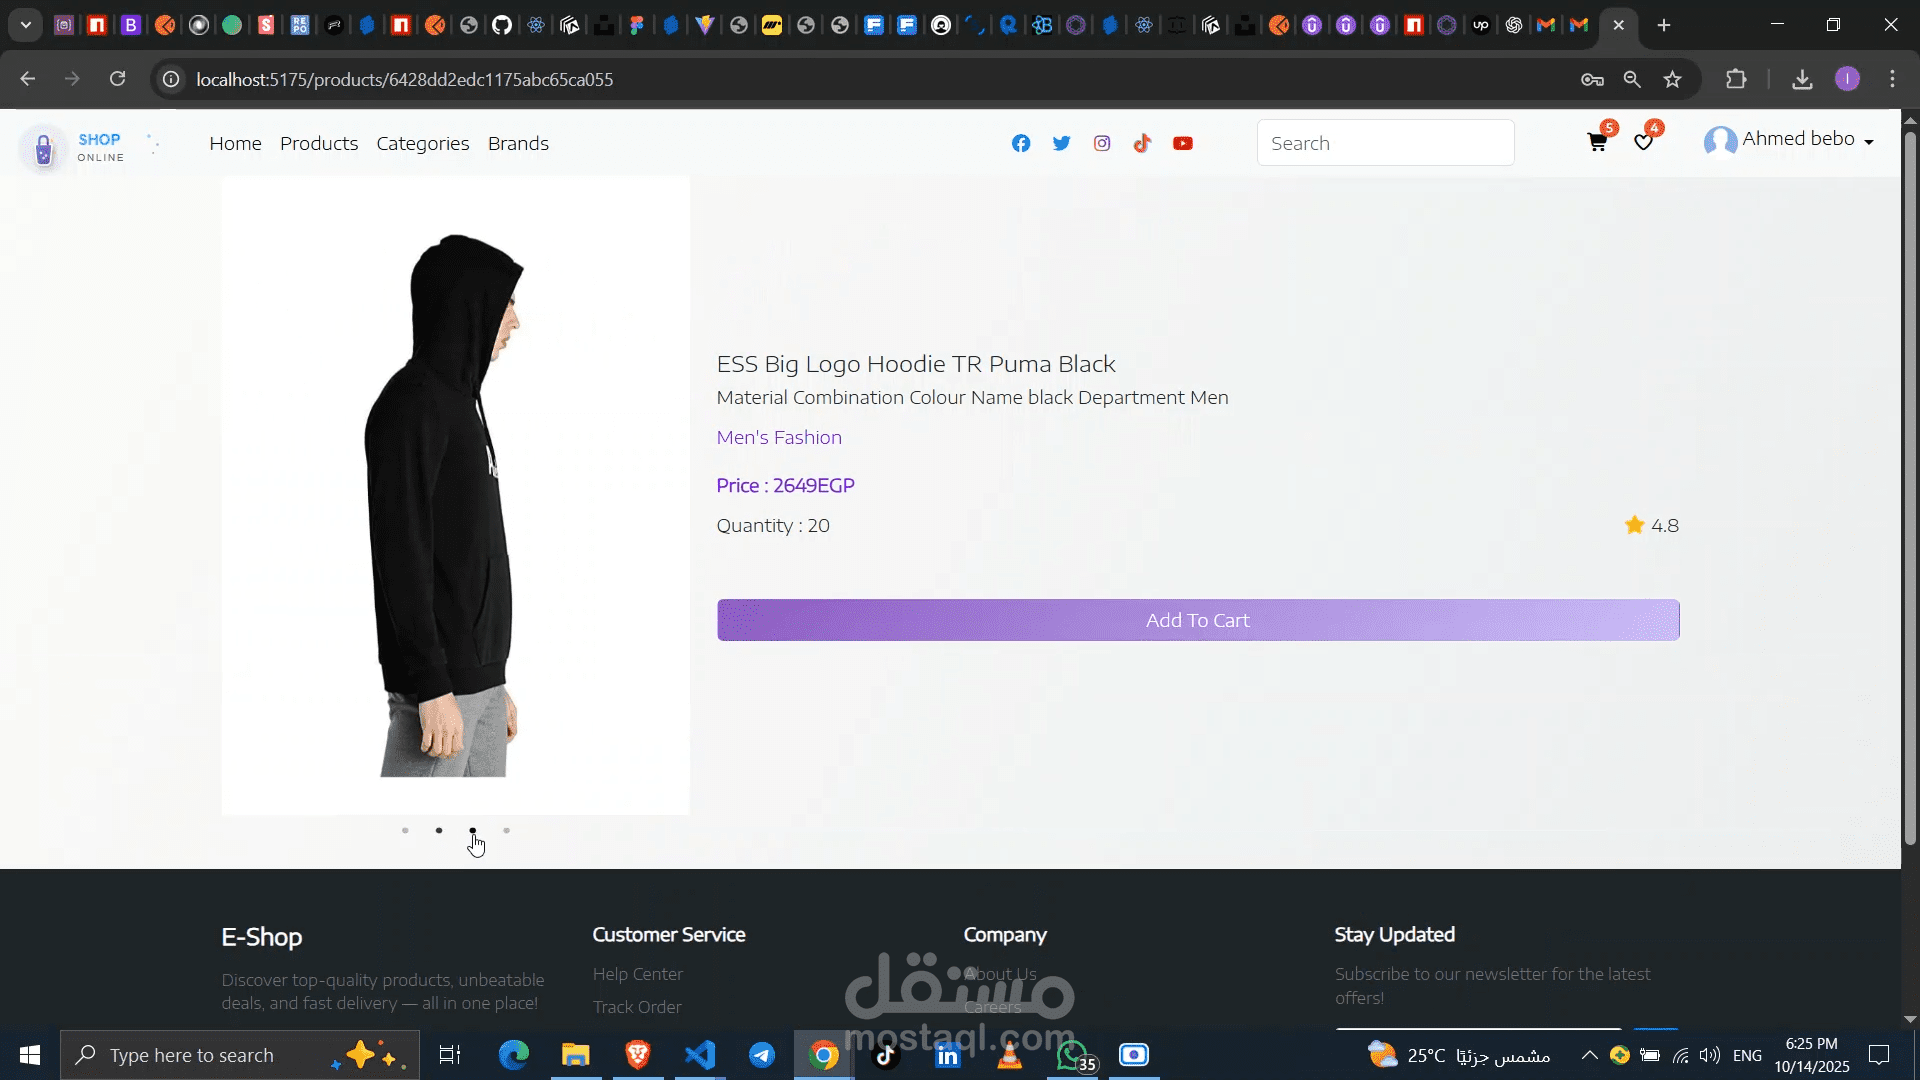This screenshot has height=1080, width=1920.
Task: Open the YouTube social icon
Action: click(1183, 143)
